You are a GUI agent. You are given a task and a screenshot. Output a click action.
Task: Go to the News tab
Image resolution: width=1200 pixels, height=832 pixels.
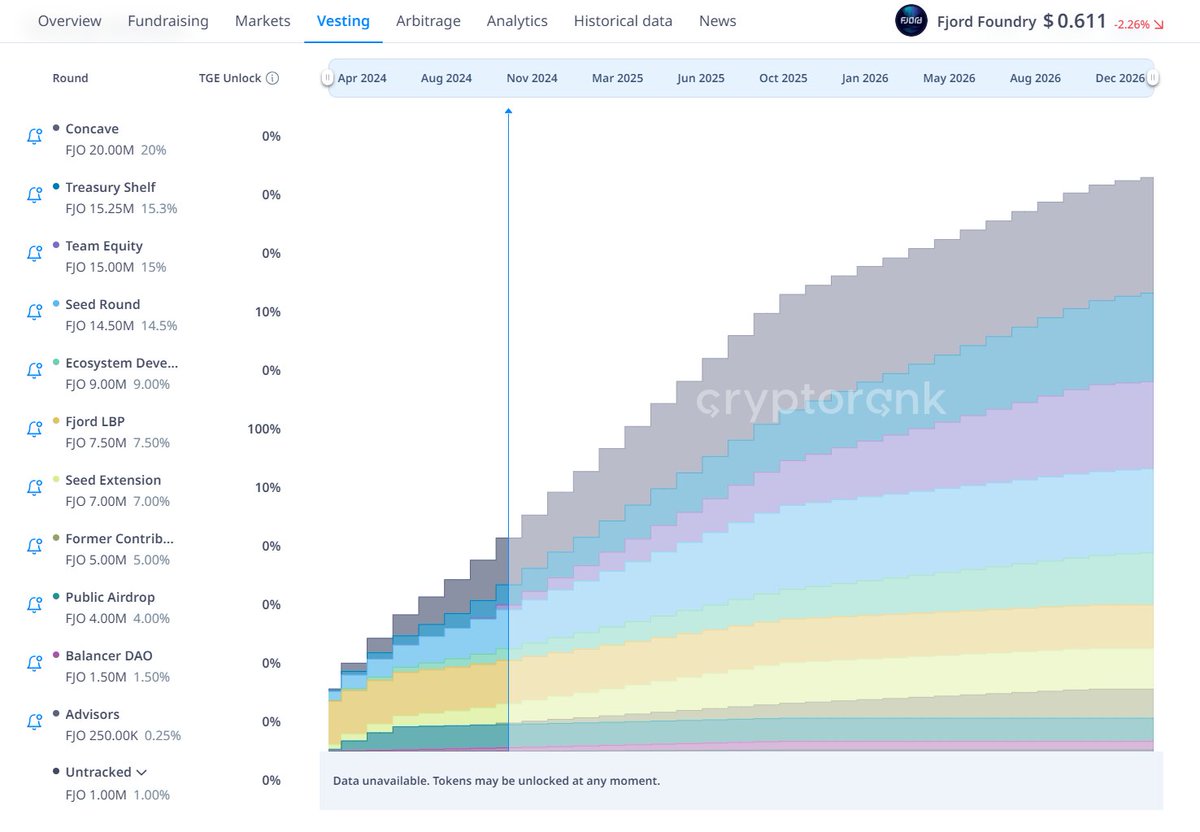[718, 21]
